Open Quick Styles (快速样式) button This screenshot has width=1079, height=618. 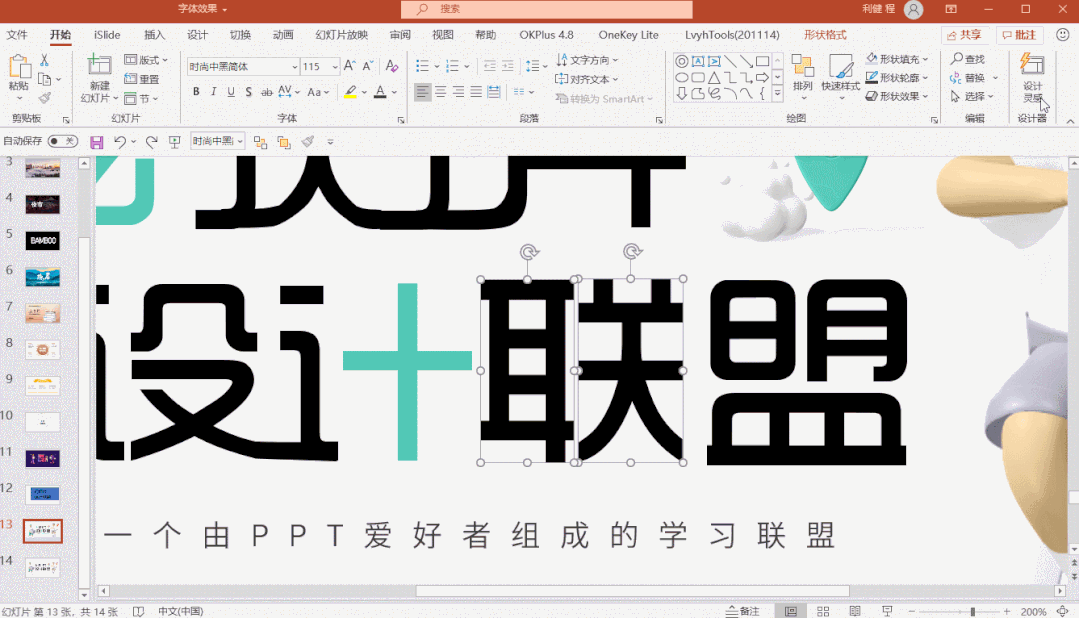click(840, 77)
